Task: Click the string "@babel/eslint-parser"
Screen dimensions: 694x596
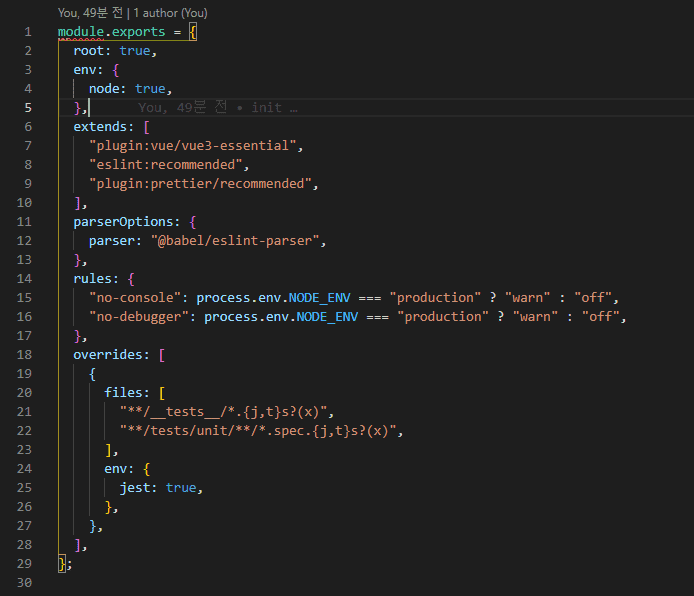Action: pos(235,241)
